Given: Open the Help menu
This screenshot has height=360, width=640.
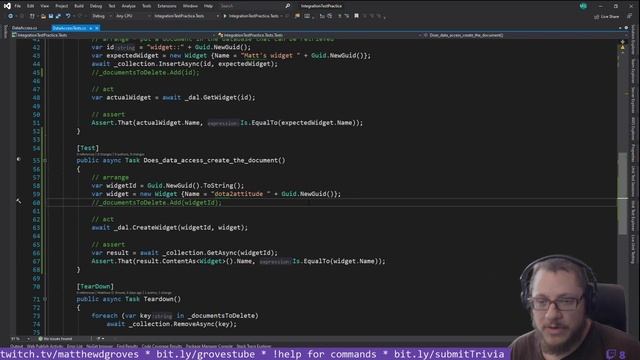Looking at the screenshot, I should (208, 6).
